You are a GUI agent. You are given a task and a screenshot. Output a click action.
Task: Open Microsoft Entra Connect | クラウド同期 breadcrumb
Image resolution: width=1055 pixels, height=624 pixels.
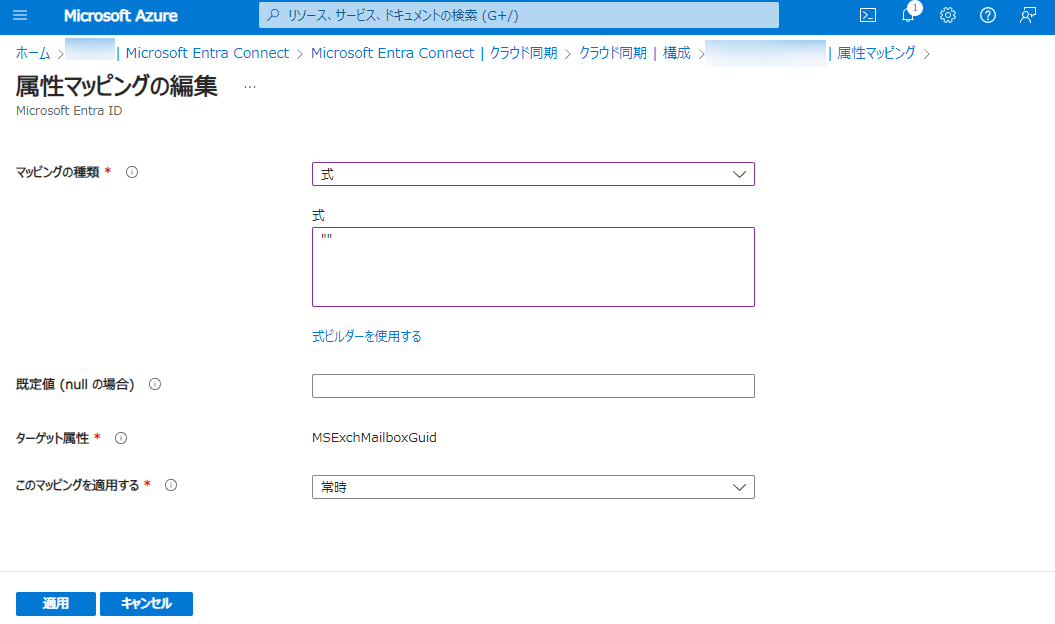point(434,53)
